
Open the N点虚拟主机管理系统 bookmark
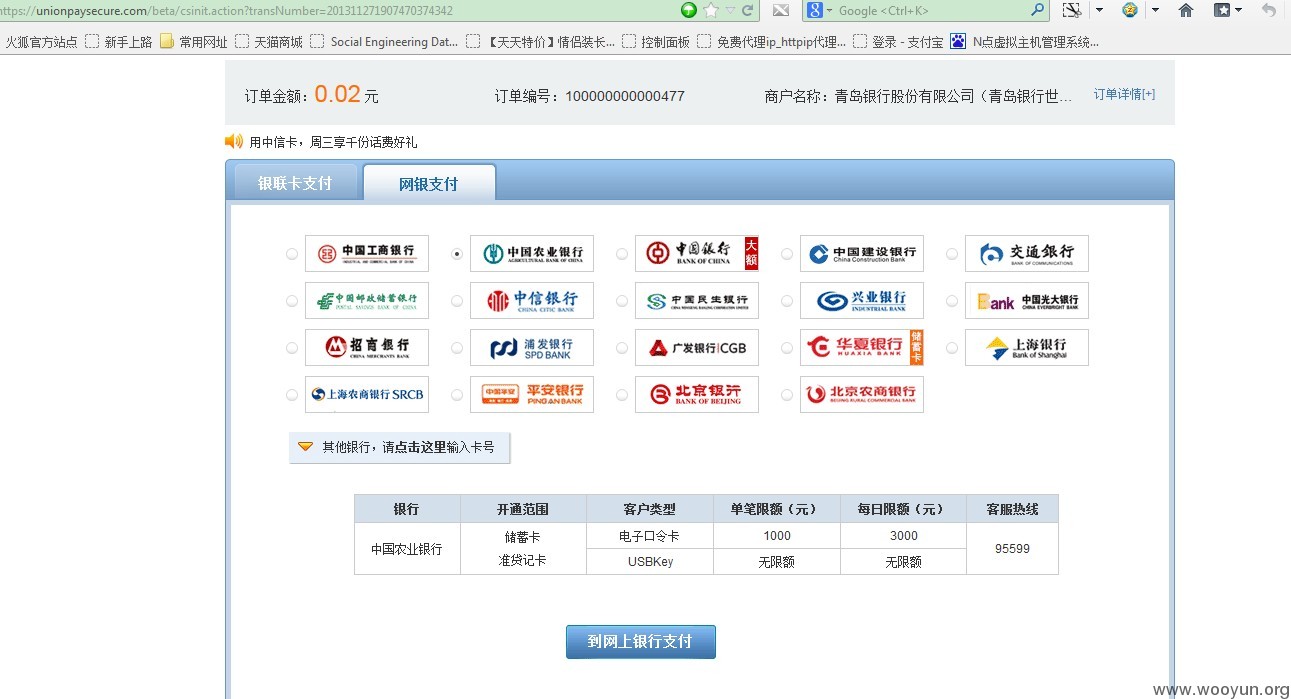(1024, 42)
